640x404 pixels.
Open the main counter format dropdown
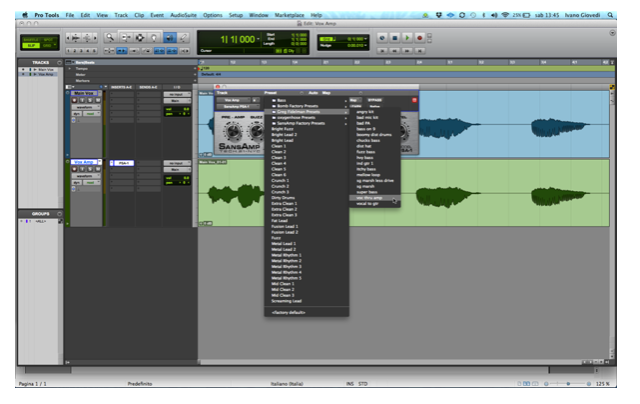pos(258,39)
